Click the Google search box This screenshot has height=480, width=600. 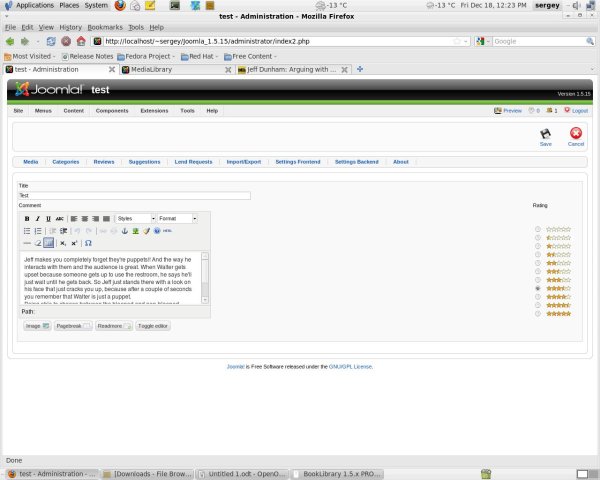pyautogui.click(x=539, y=41)
